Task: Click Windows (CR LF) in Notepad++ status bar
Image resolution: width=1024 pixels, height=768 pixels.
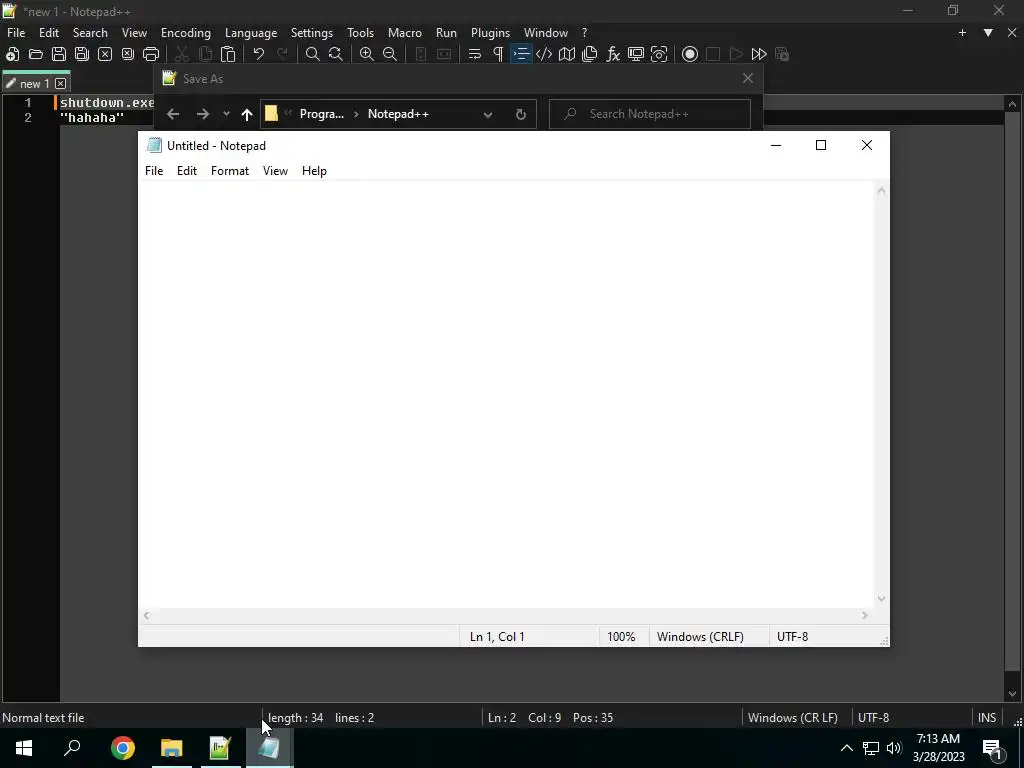Action: tap(793, 718)
